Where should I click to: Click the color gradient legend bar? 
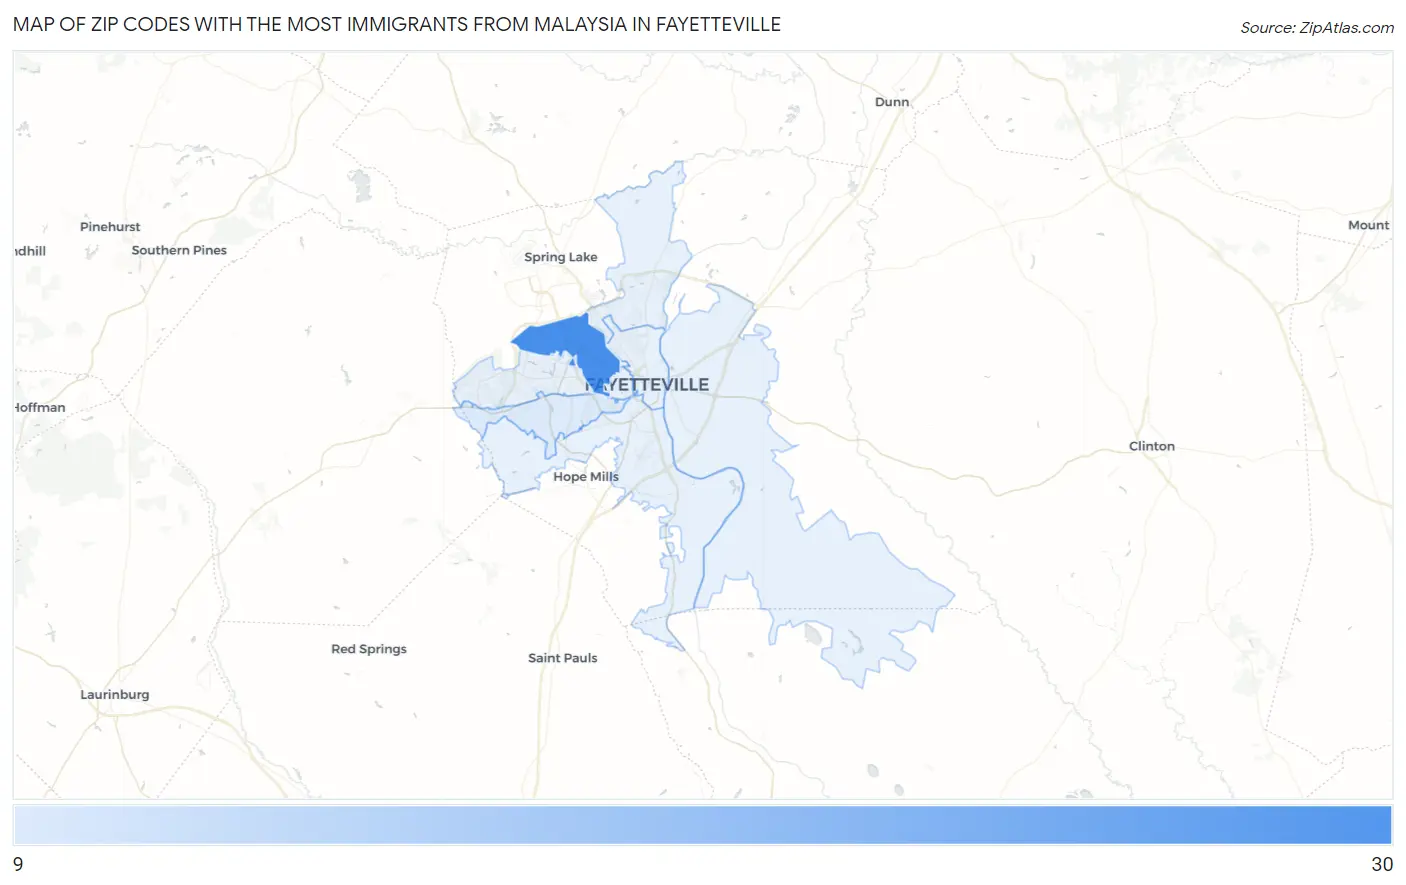tap(703, 826)
